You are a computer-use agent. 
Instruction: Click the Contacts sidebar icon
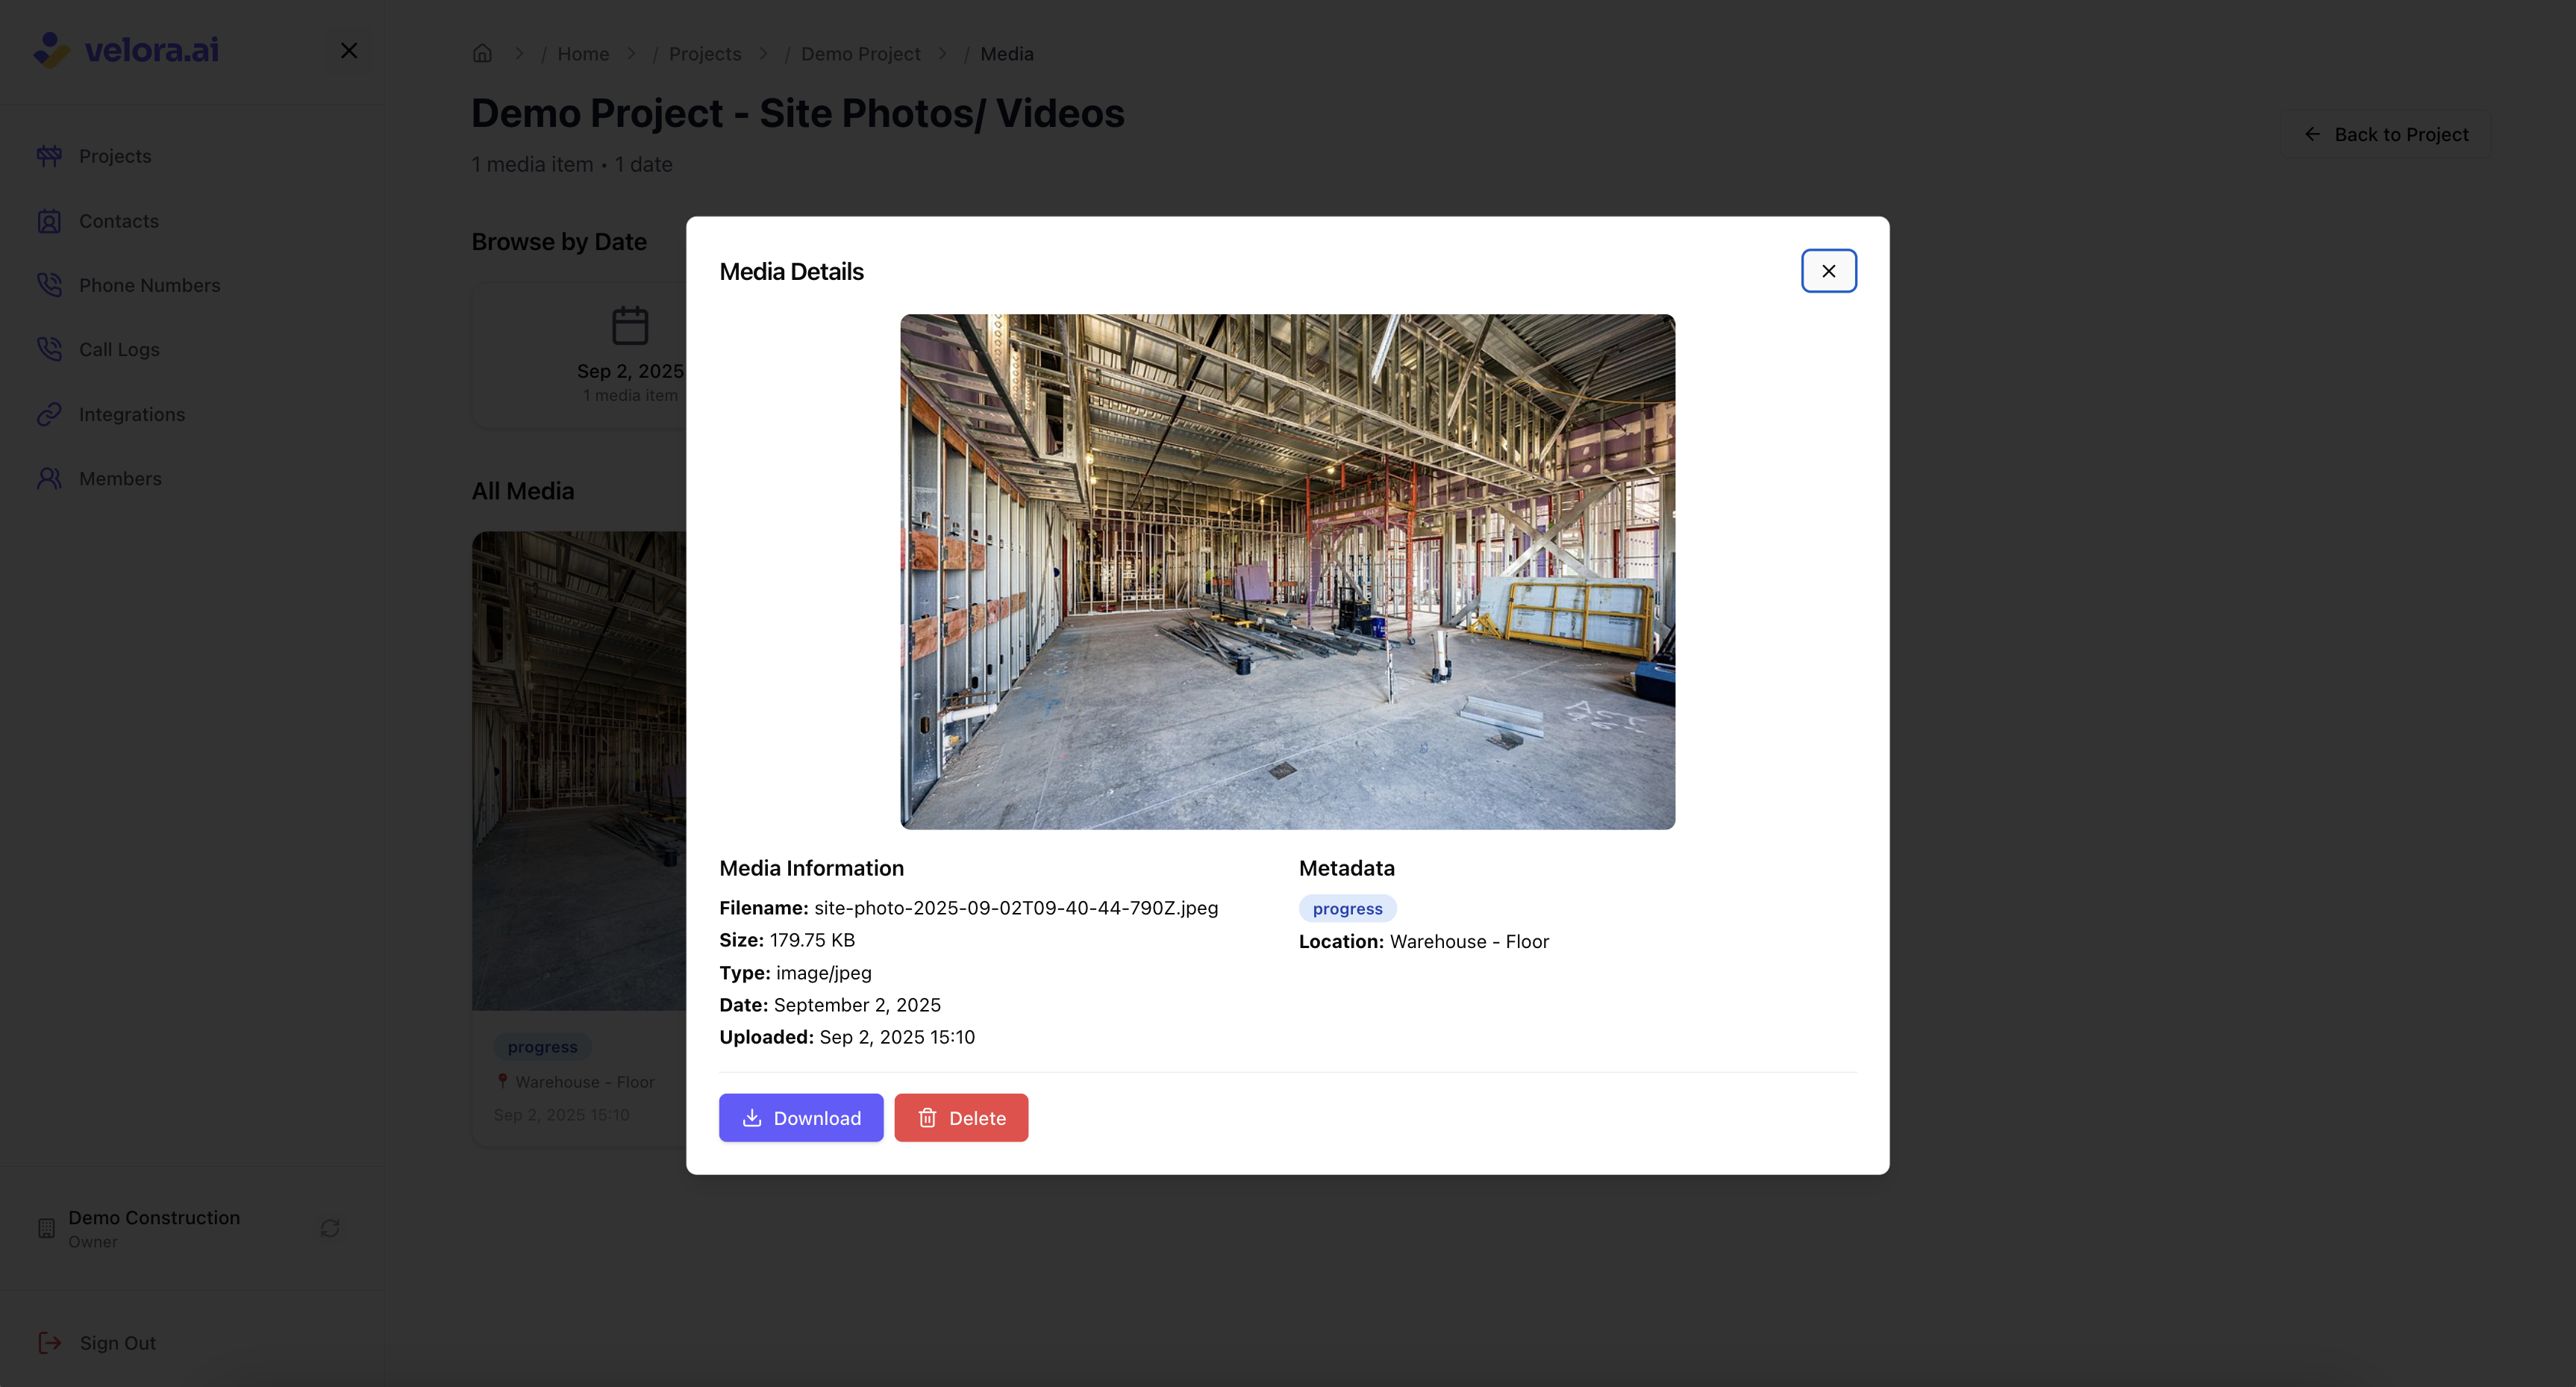point(49,221)
